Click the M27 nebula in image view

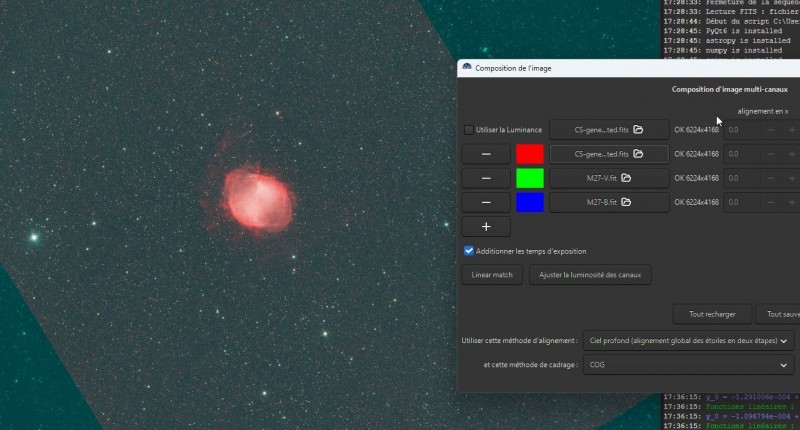click(258, 200)
